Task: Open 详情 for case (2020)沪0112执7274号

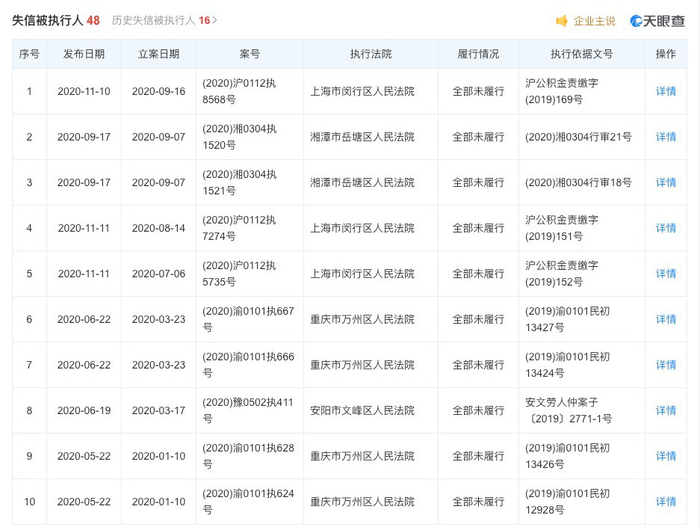Action: click(666, 228)
